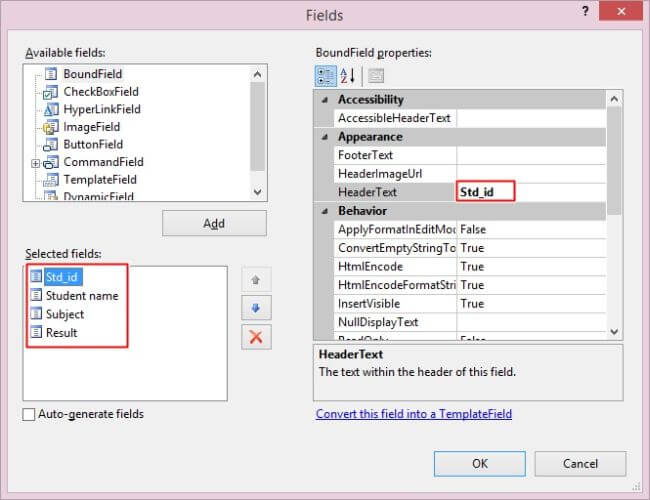Select TemplateField in available fields

click(100, 180)
